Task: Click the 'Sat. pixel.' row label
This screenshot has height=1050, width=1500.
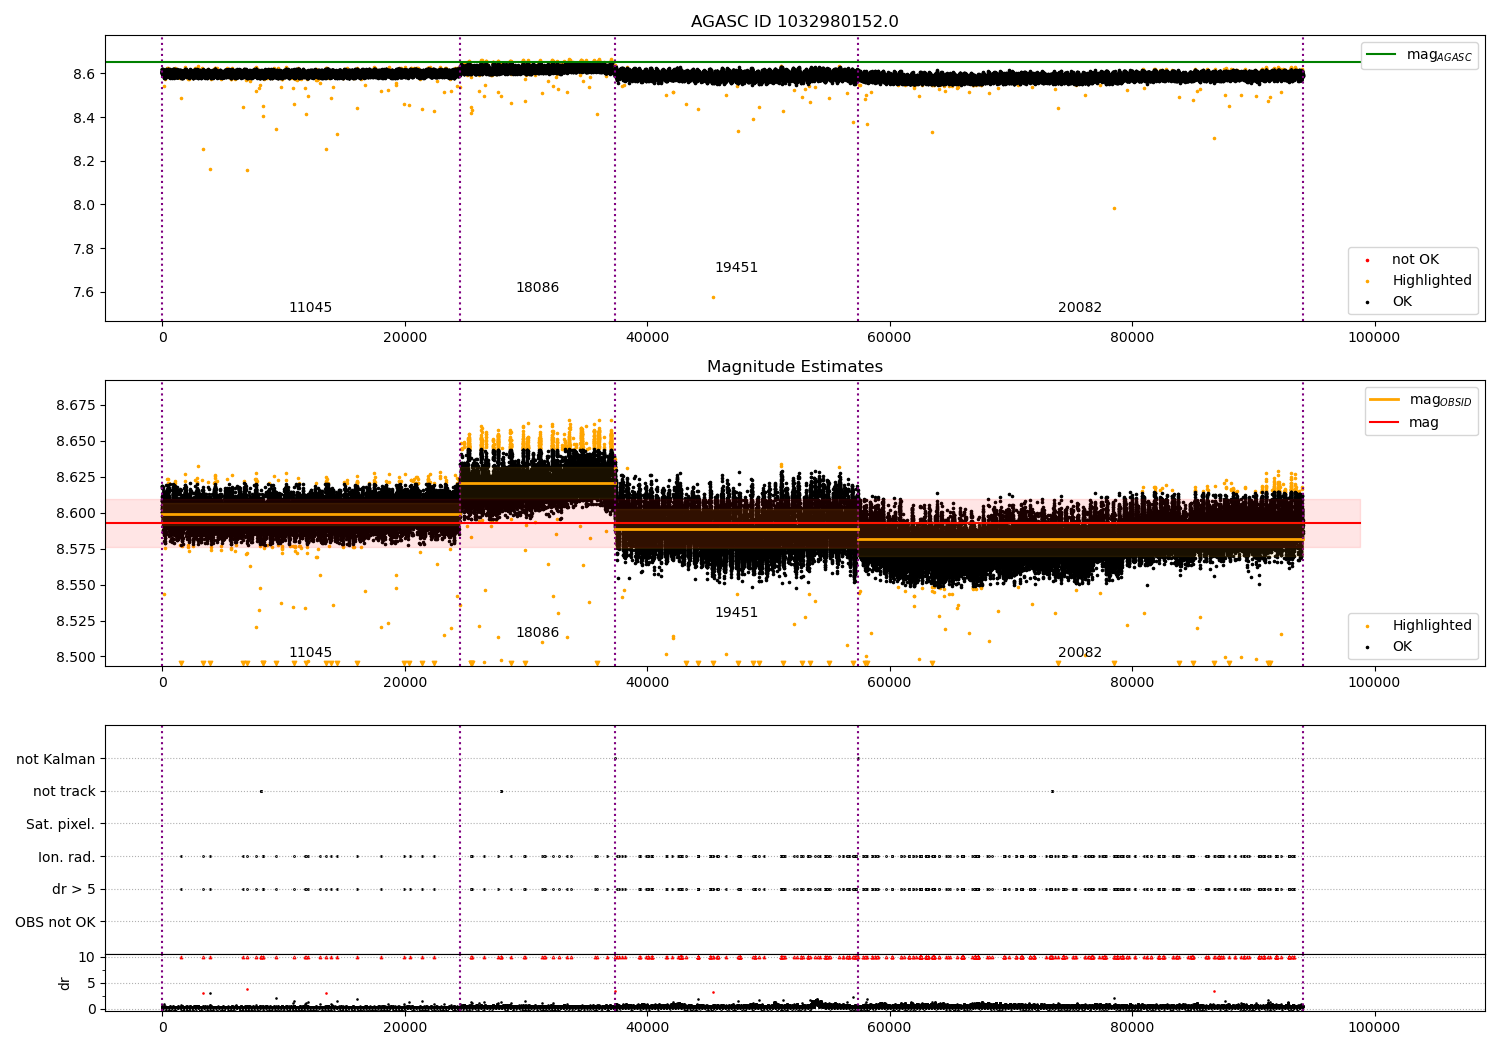Action: [x=60, y=825]
